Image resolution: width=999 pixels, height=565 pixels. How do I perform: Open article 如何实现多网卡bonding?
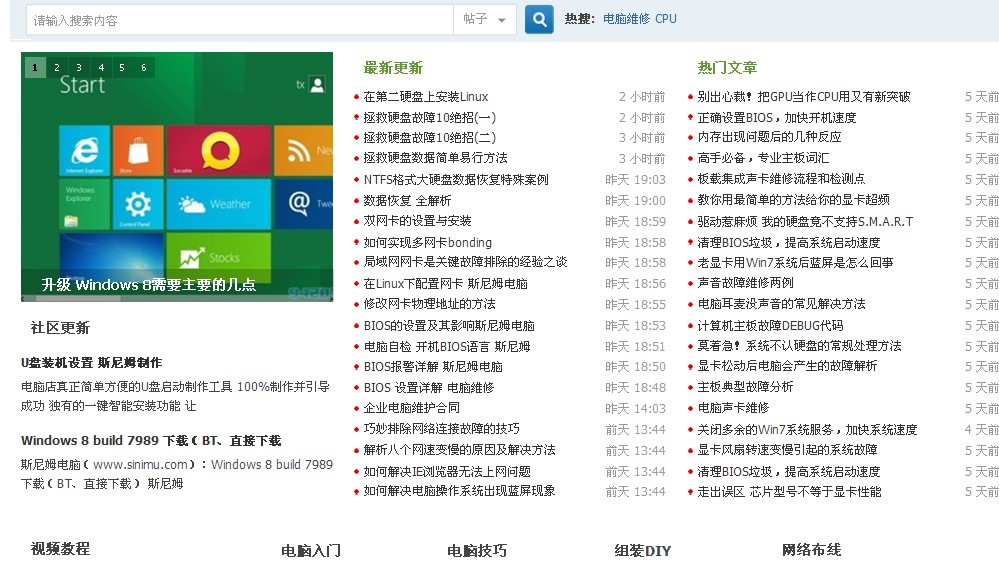[428, 242]
